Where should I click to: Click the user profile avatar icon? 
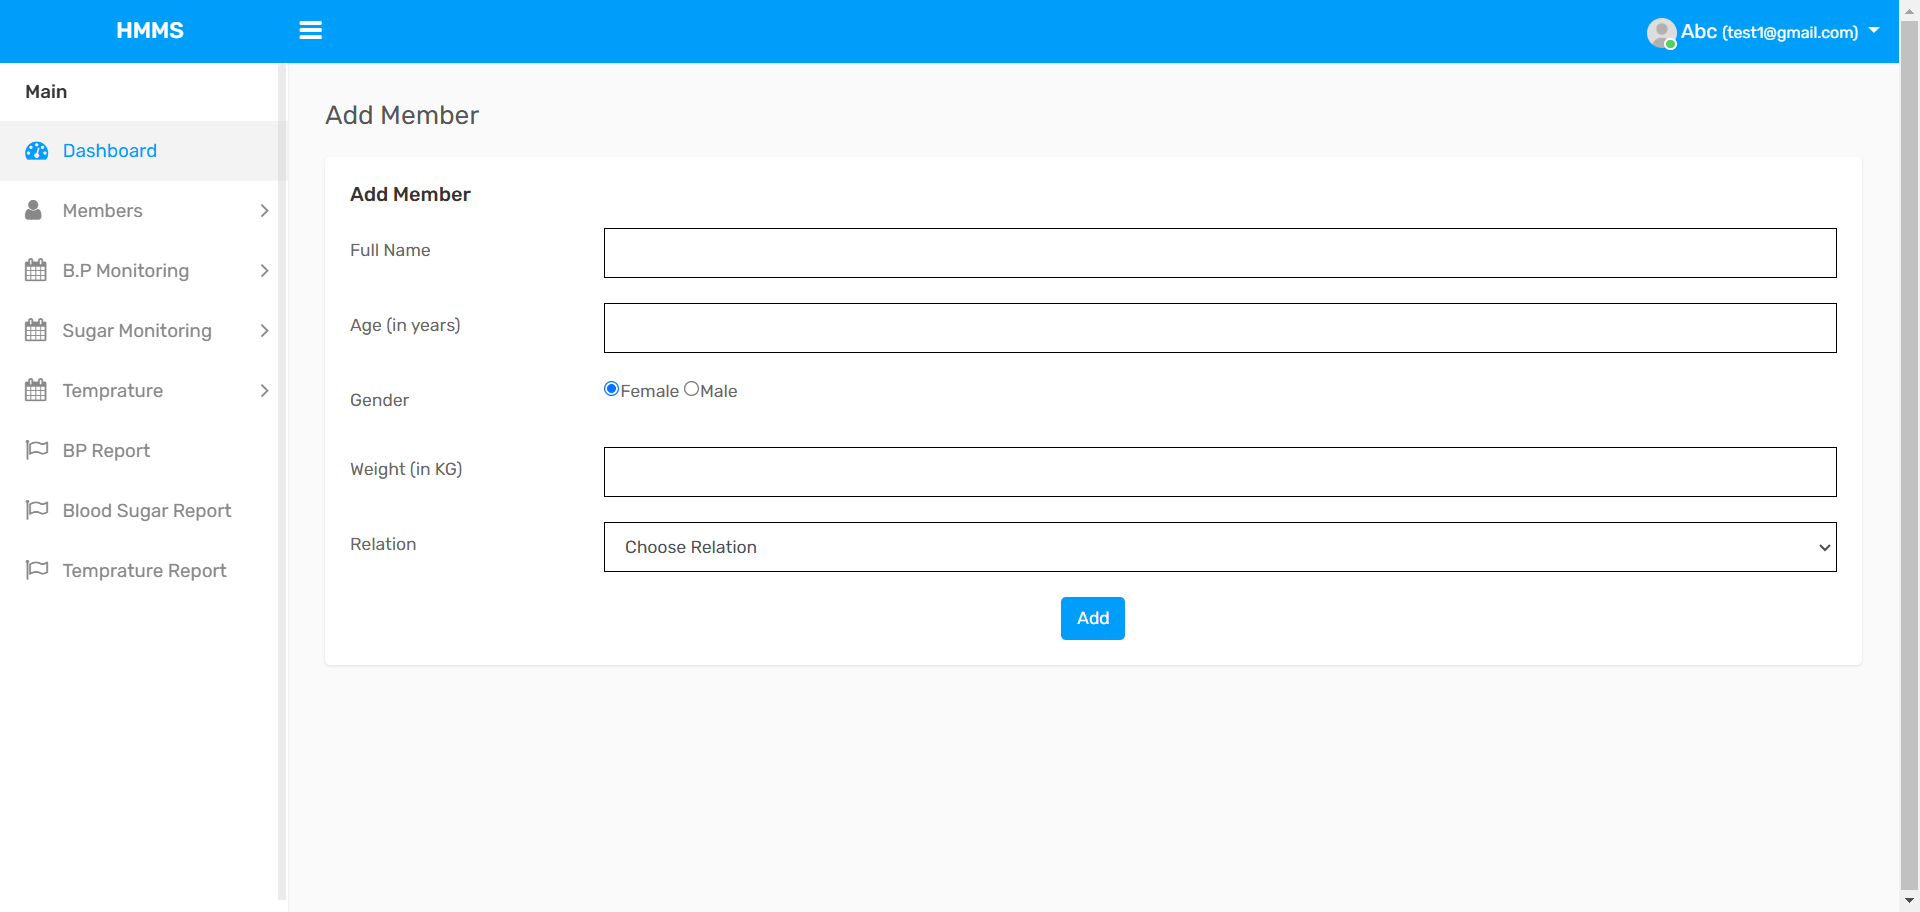(1660, 32)
